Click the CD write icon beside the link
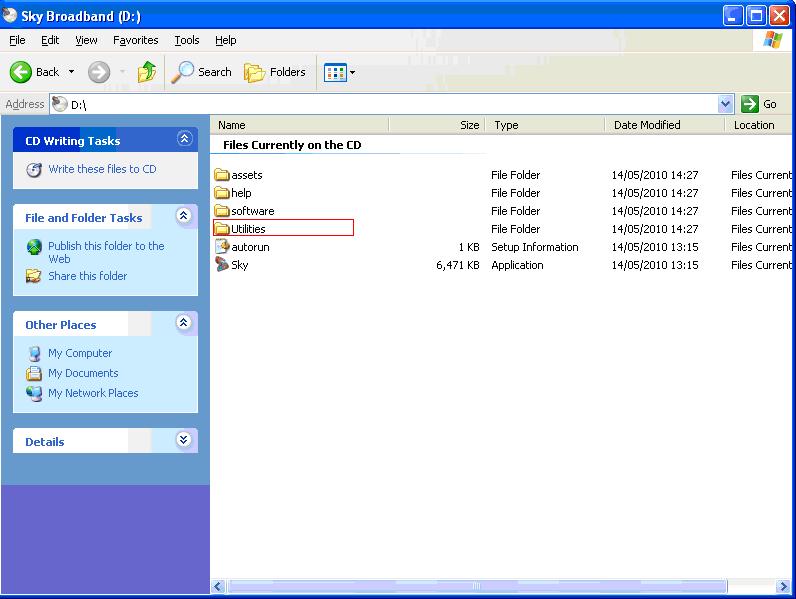The width and height of the screenshot is (796, 599). (x=34, y=170)
